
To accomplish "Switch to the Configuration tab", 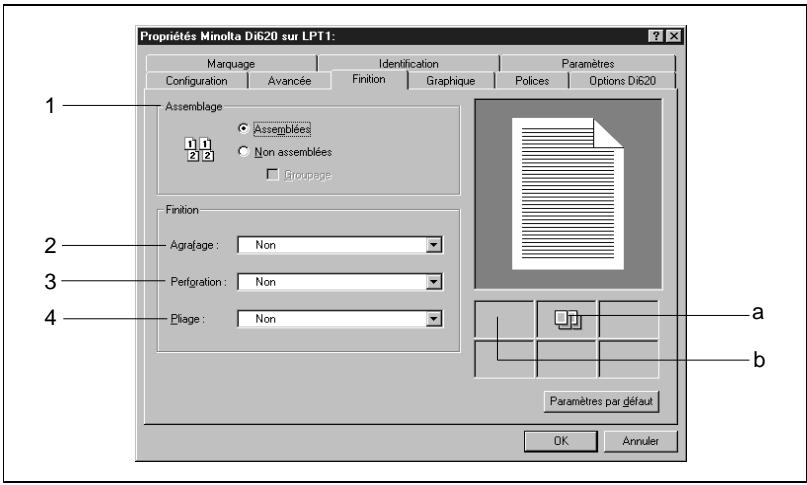I will [196, 81].
